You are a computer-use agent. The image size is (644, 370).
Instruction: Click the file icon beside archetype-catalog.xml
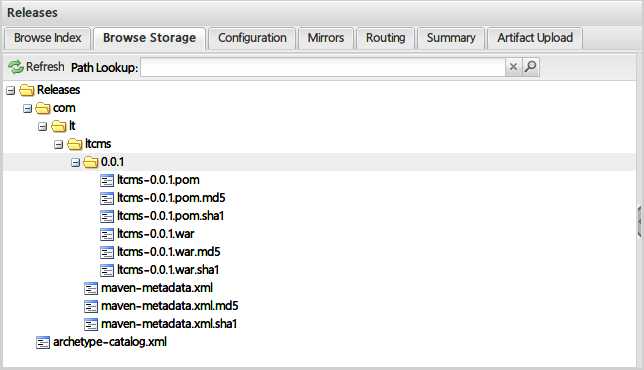(x=43, y=342)
